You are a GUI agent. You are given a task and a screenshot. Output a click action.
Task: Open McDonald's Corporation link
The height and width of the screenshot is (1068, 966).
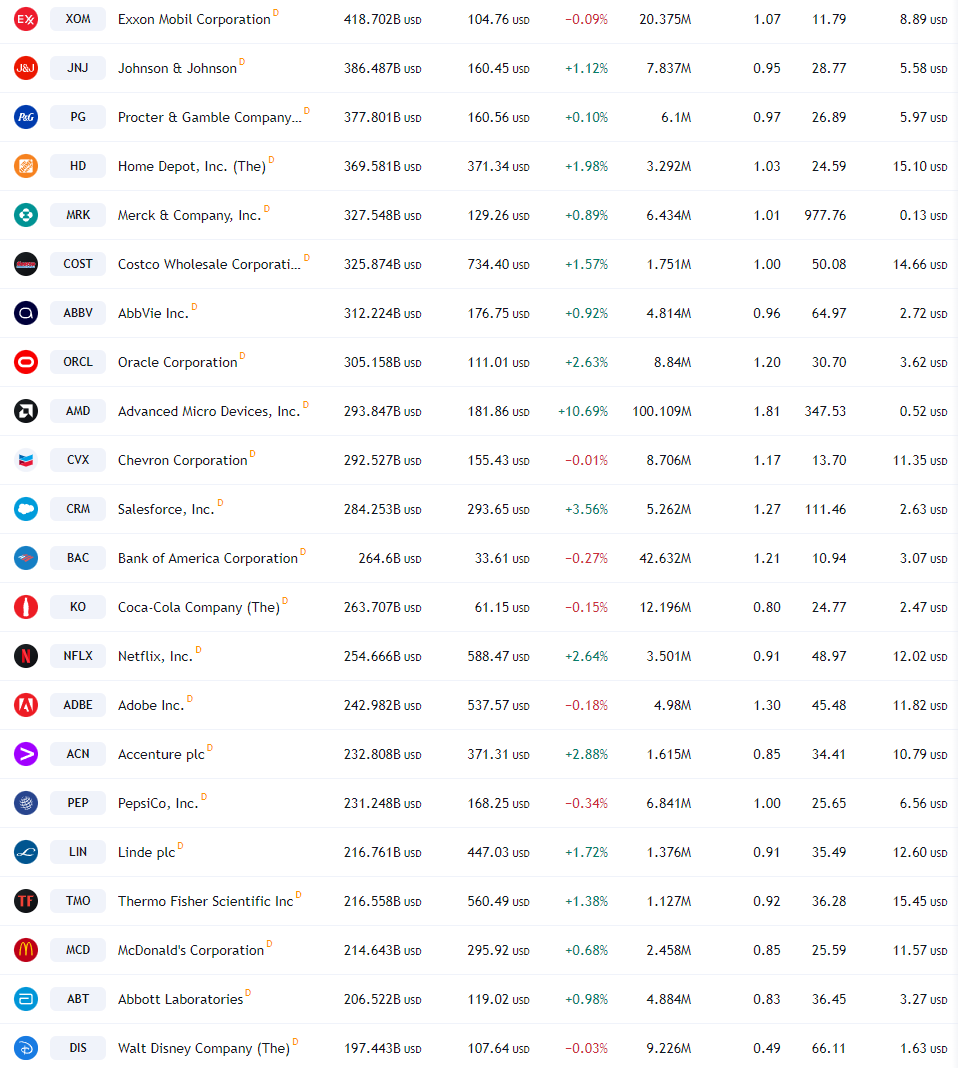tap(191, 951)
